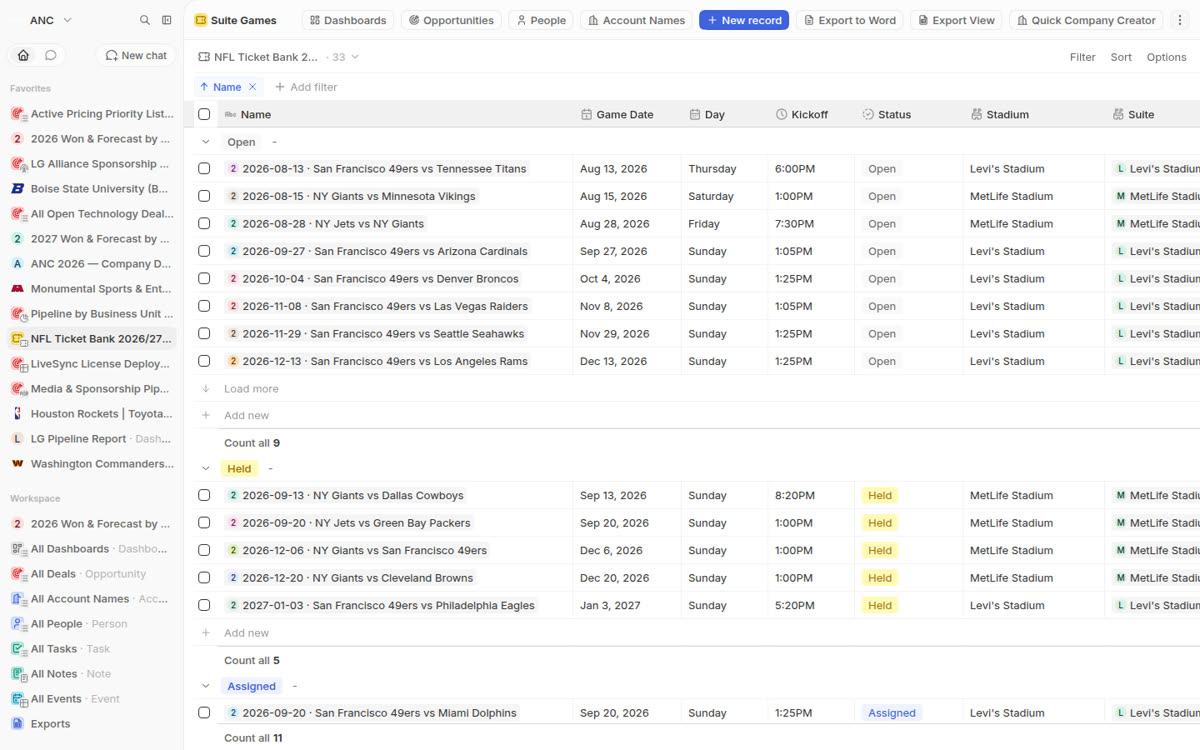Click Load more in Open group
Screen dimensions: 1200x750
point(251,389)
